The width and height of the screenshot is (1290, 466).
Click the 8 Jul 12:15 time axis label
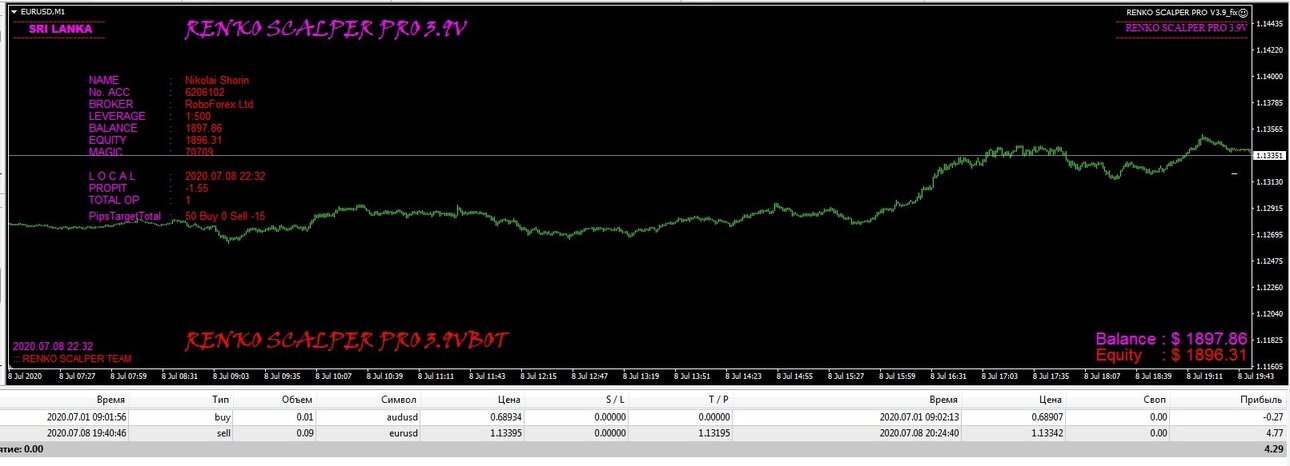pyautogui.click(x=536, y=377)
